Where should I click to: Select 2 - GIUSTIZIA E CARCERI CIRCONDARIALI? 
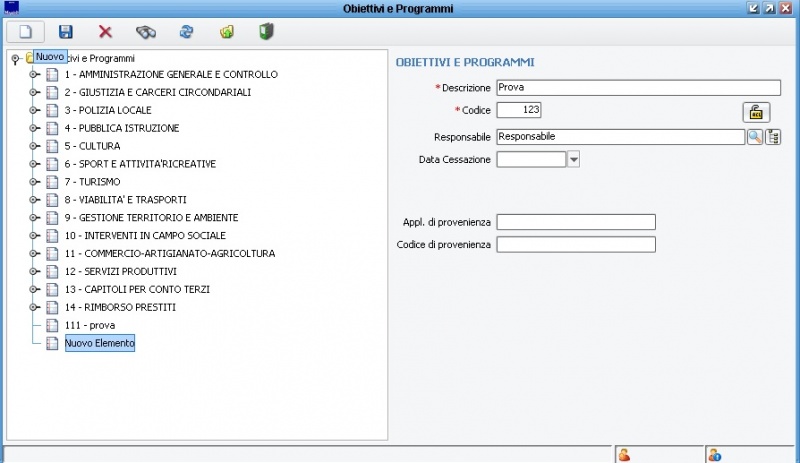click(158, 92)
